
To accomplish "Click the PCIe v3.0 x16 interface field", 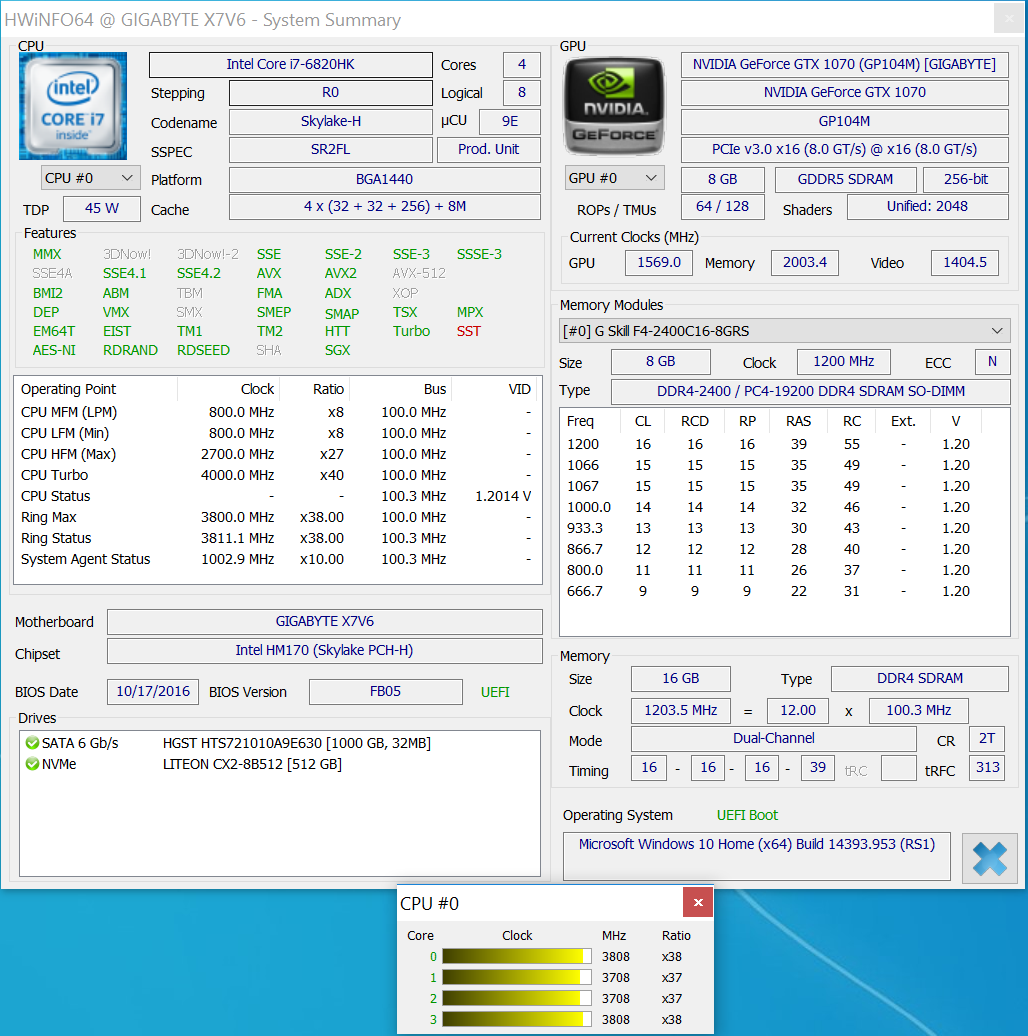I will (x=844, y=150).
